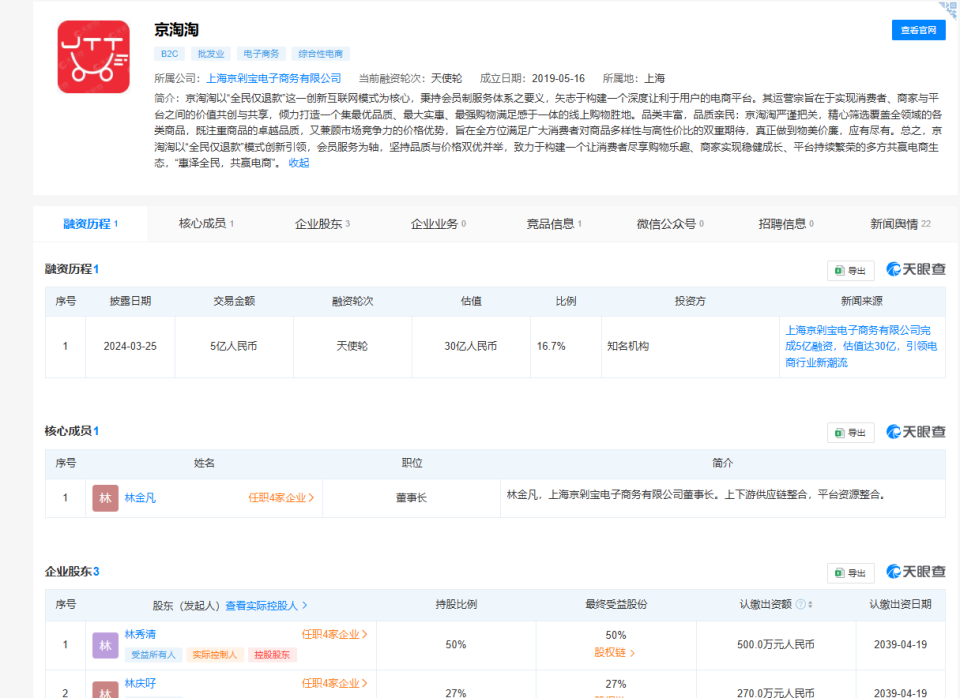Click the 董事长 position cell

click(411, 498)
